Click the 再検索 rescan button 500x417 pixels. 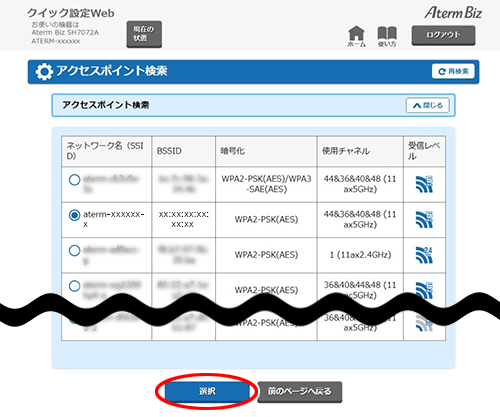click(453, 71)
